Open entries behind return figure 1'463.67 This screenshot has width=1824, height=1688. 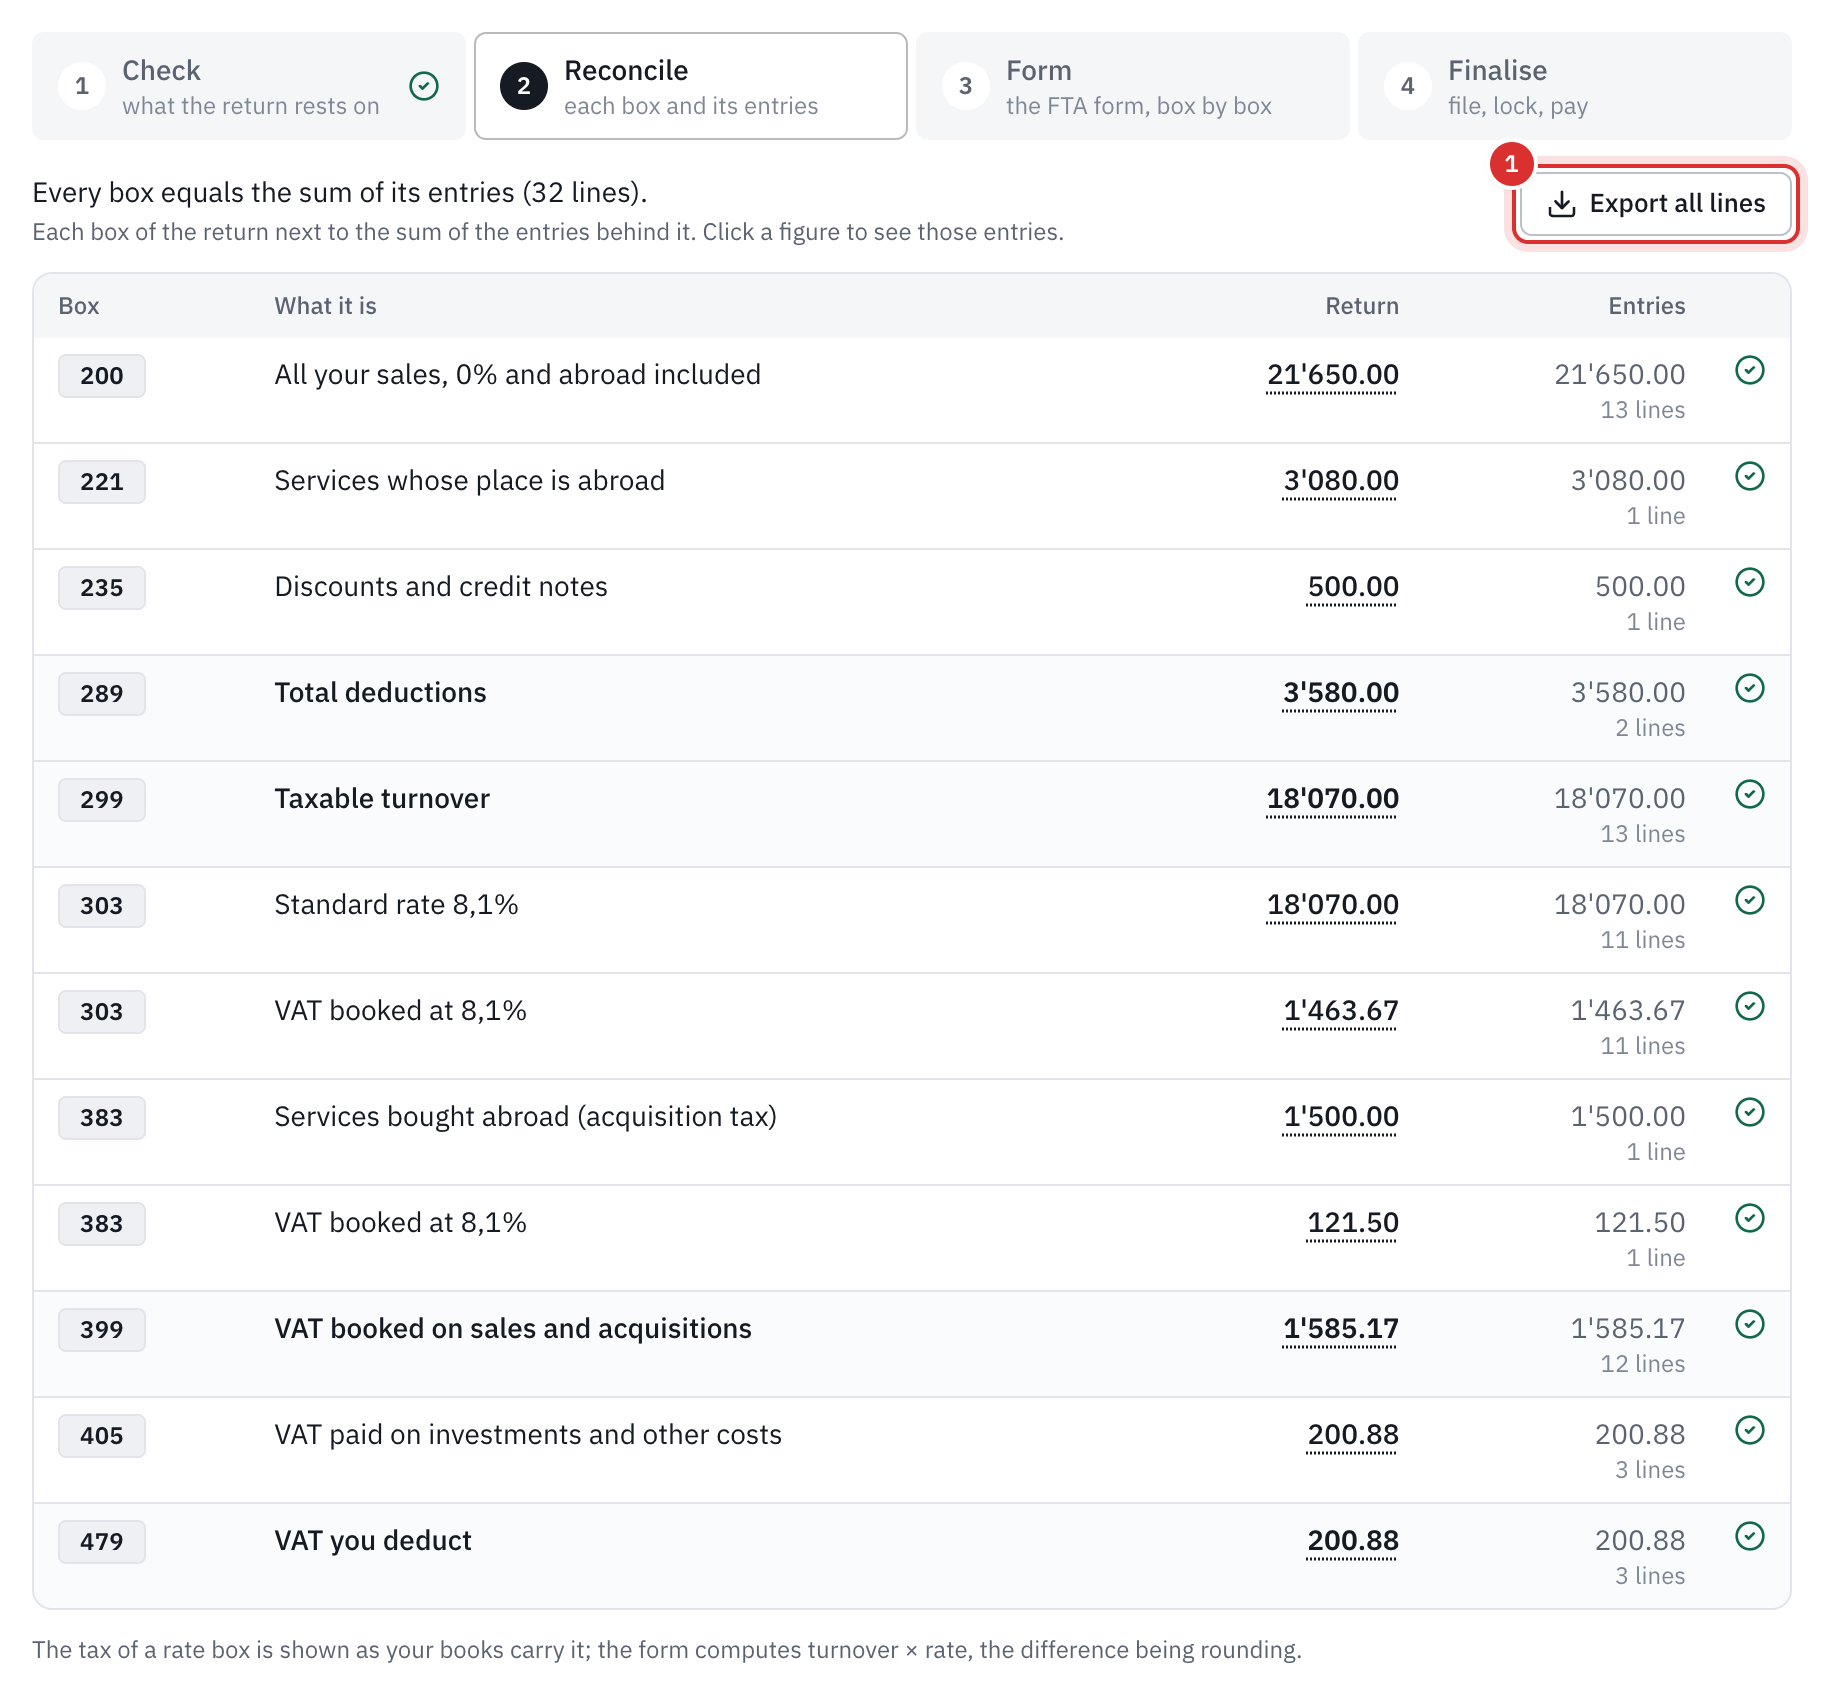(1340, 1011)
